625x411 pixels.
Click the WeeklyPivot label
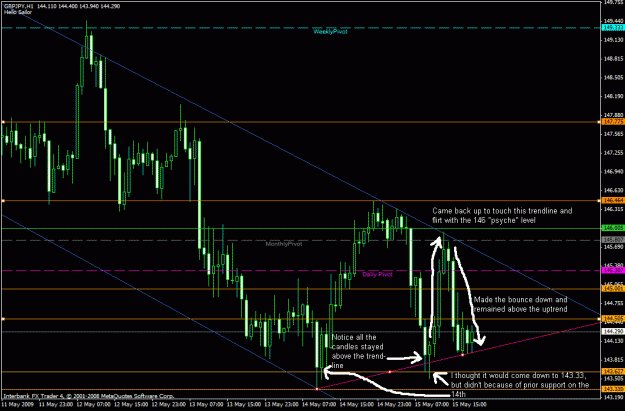click(330, 32)
